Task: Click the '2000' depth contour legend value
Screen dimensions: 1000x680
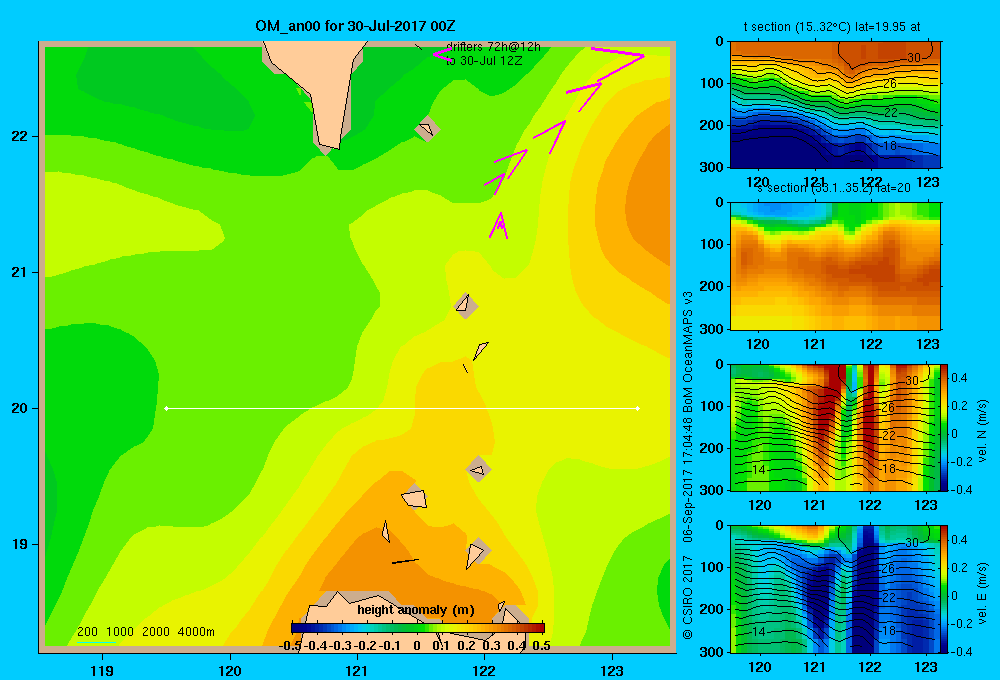Action: pyautogui.click(x=156, y=632)
